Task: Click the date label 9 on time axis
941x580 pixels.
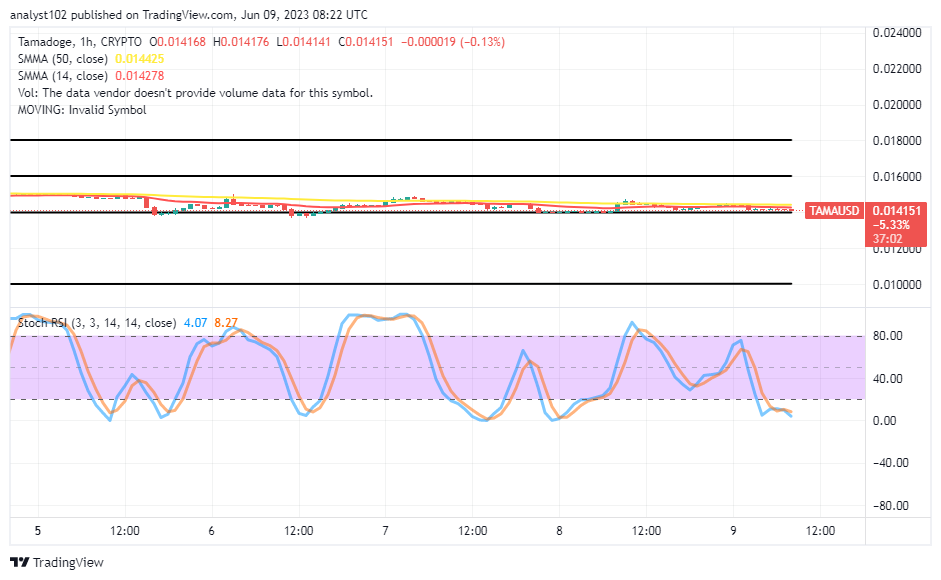Action: click(x=733, y=531)
